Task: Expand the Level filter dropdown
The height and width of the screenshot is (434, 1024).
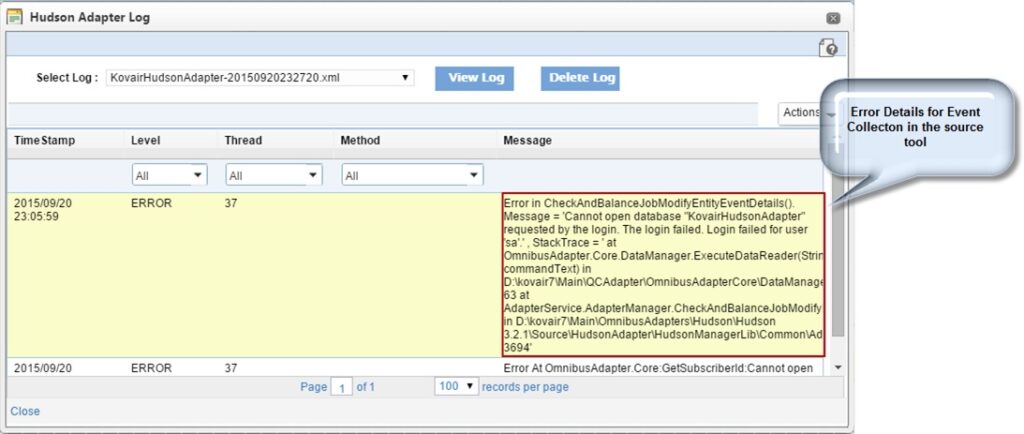Action: 169,175
